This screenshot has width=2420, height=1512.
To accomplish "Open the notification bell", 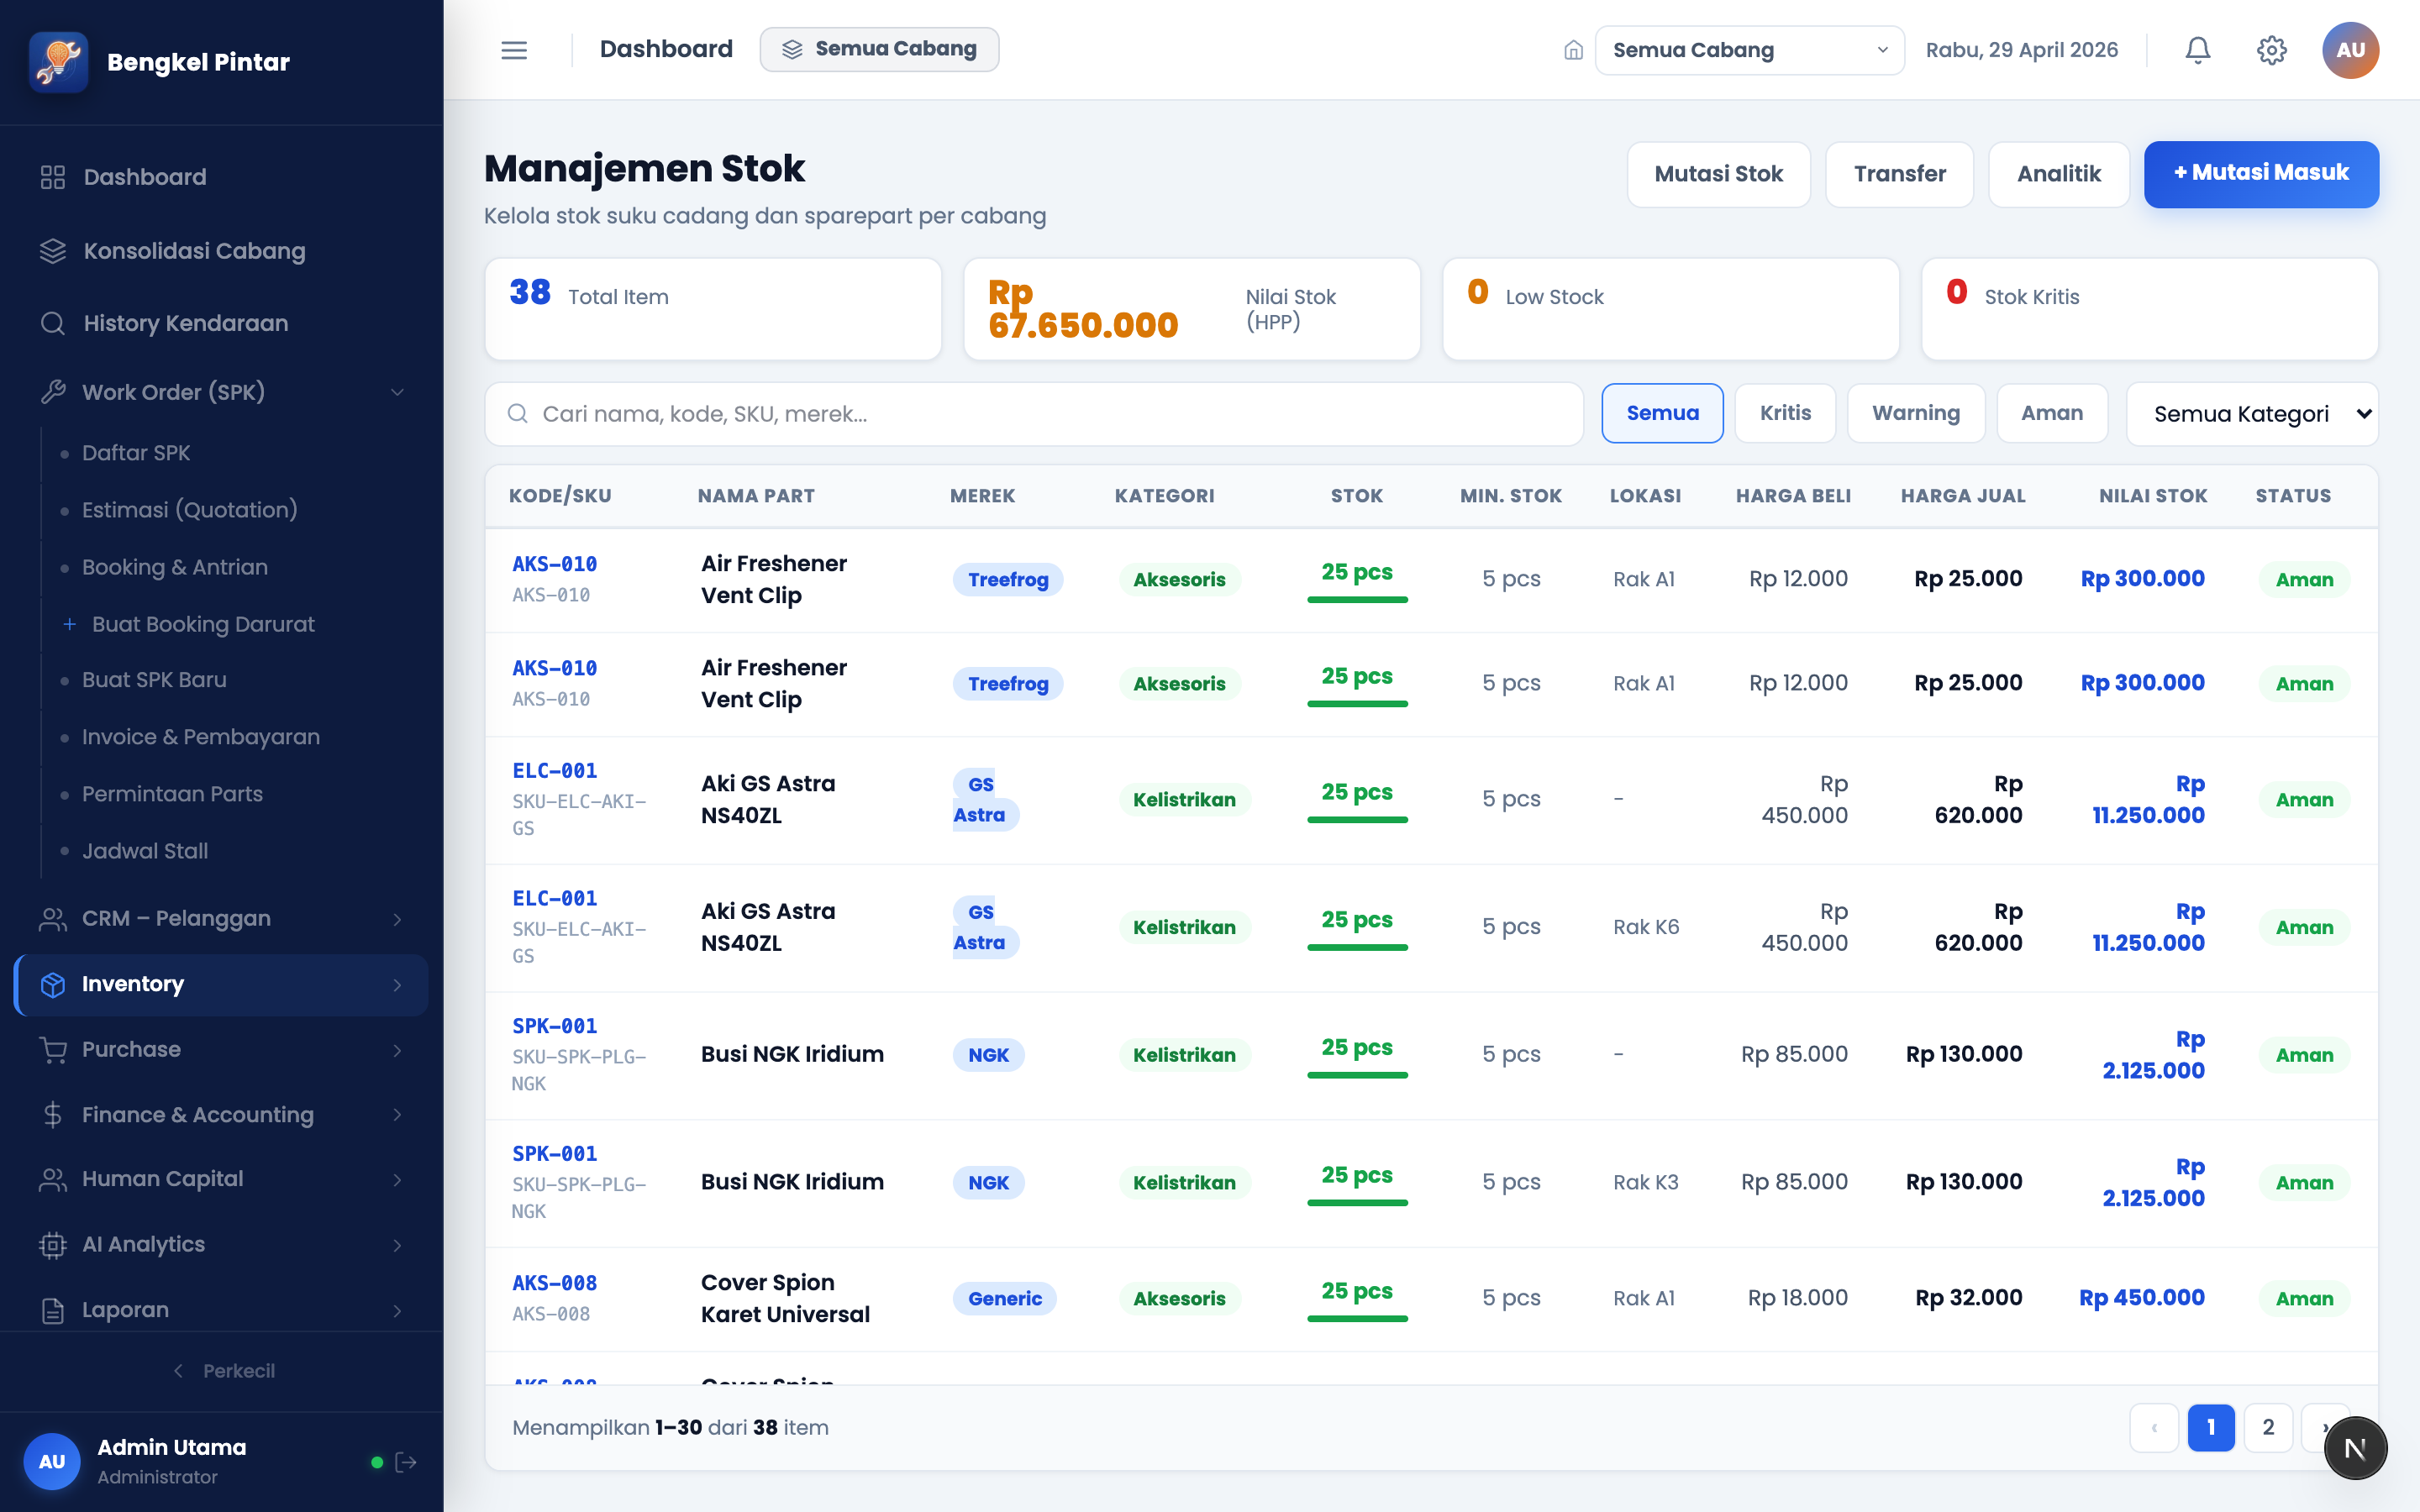I will (x=2197, y=50).
